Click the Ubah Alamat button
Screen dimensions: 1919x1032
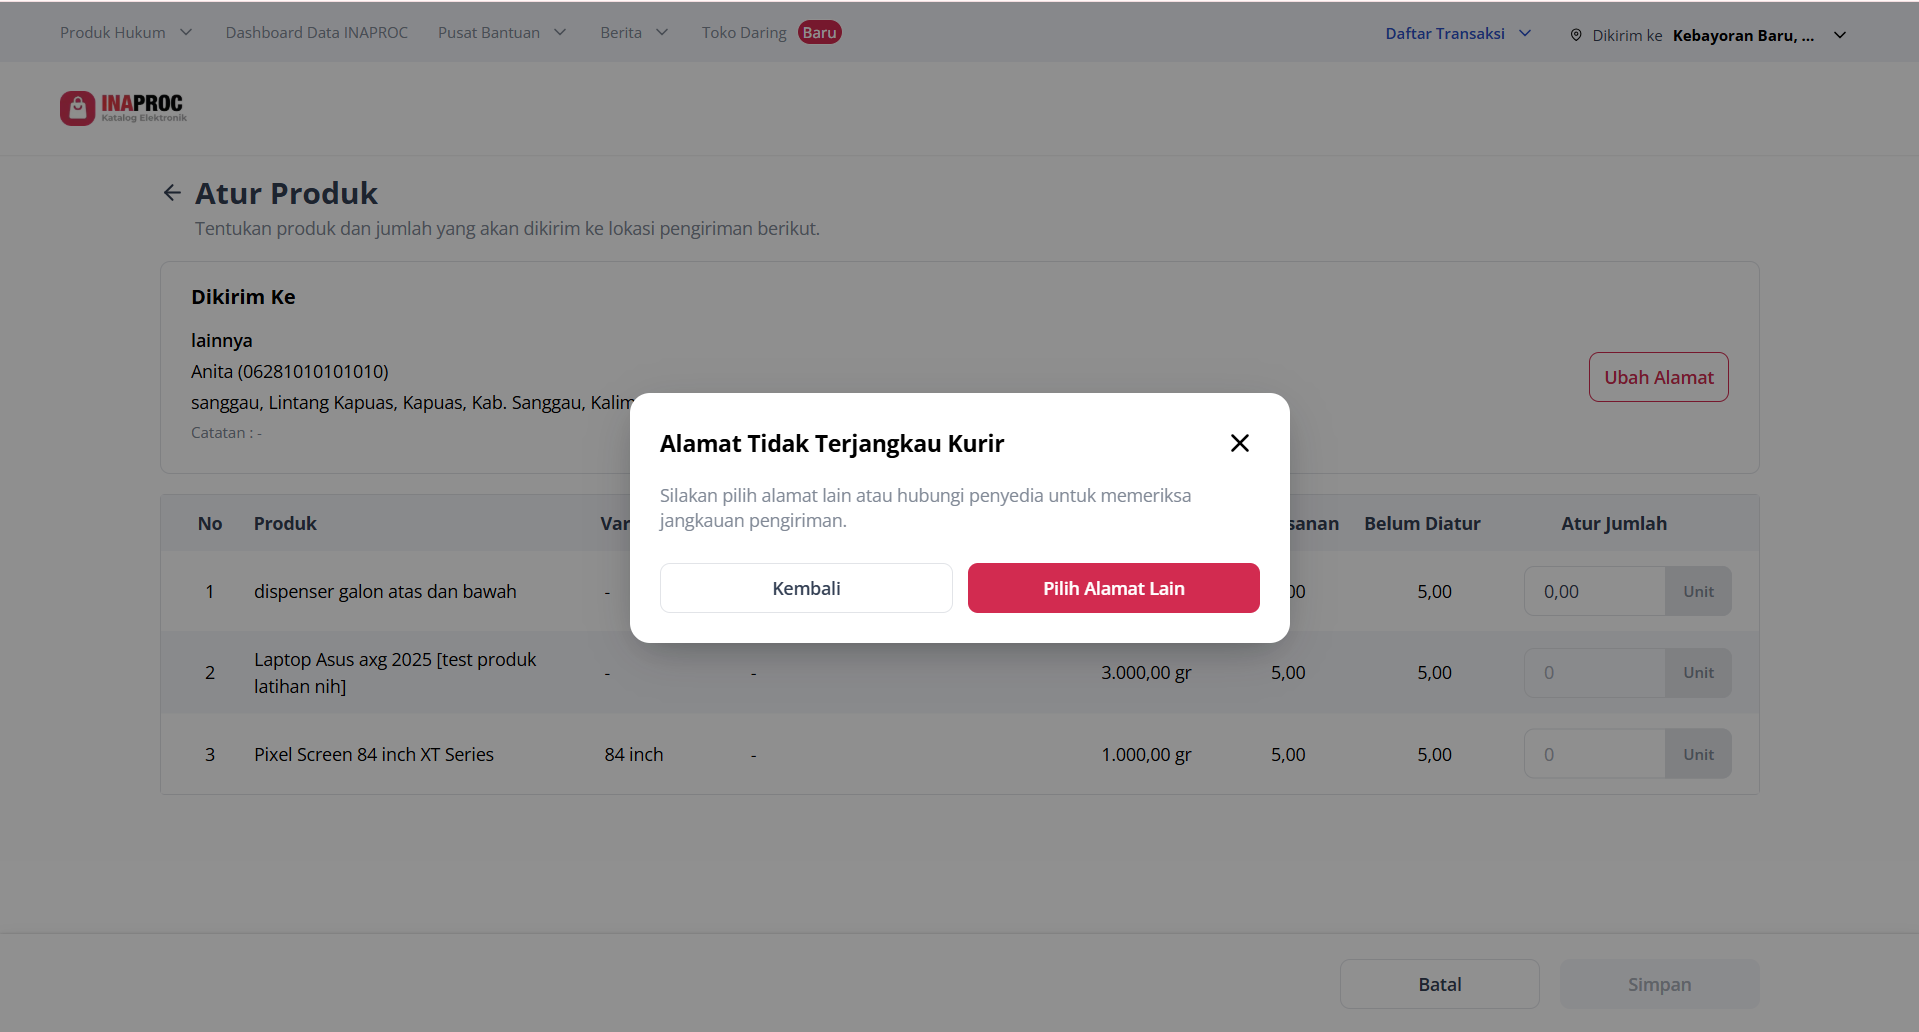1658,377
